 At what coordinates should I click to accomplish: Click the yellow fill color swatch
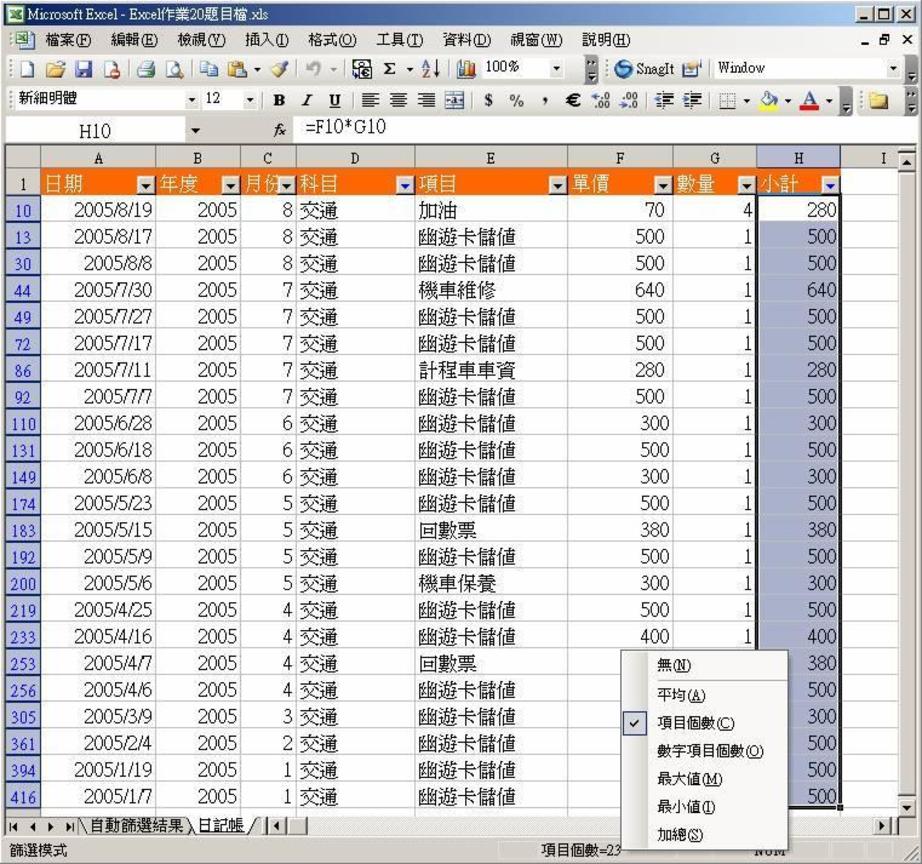768,100
